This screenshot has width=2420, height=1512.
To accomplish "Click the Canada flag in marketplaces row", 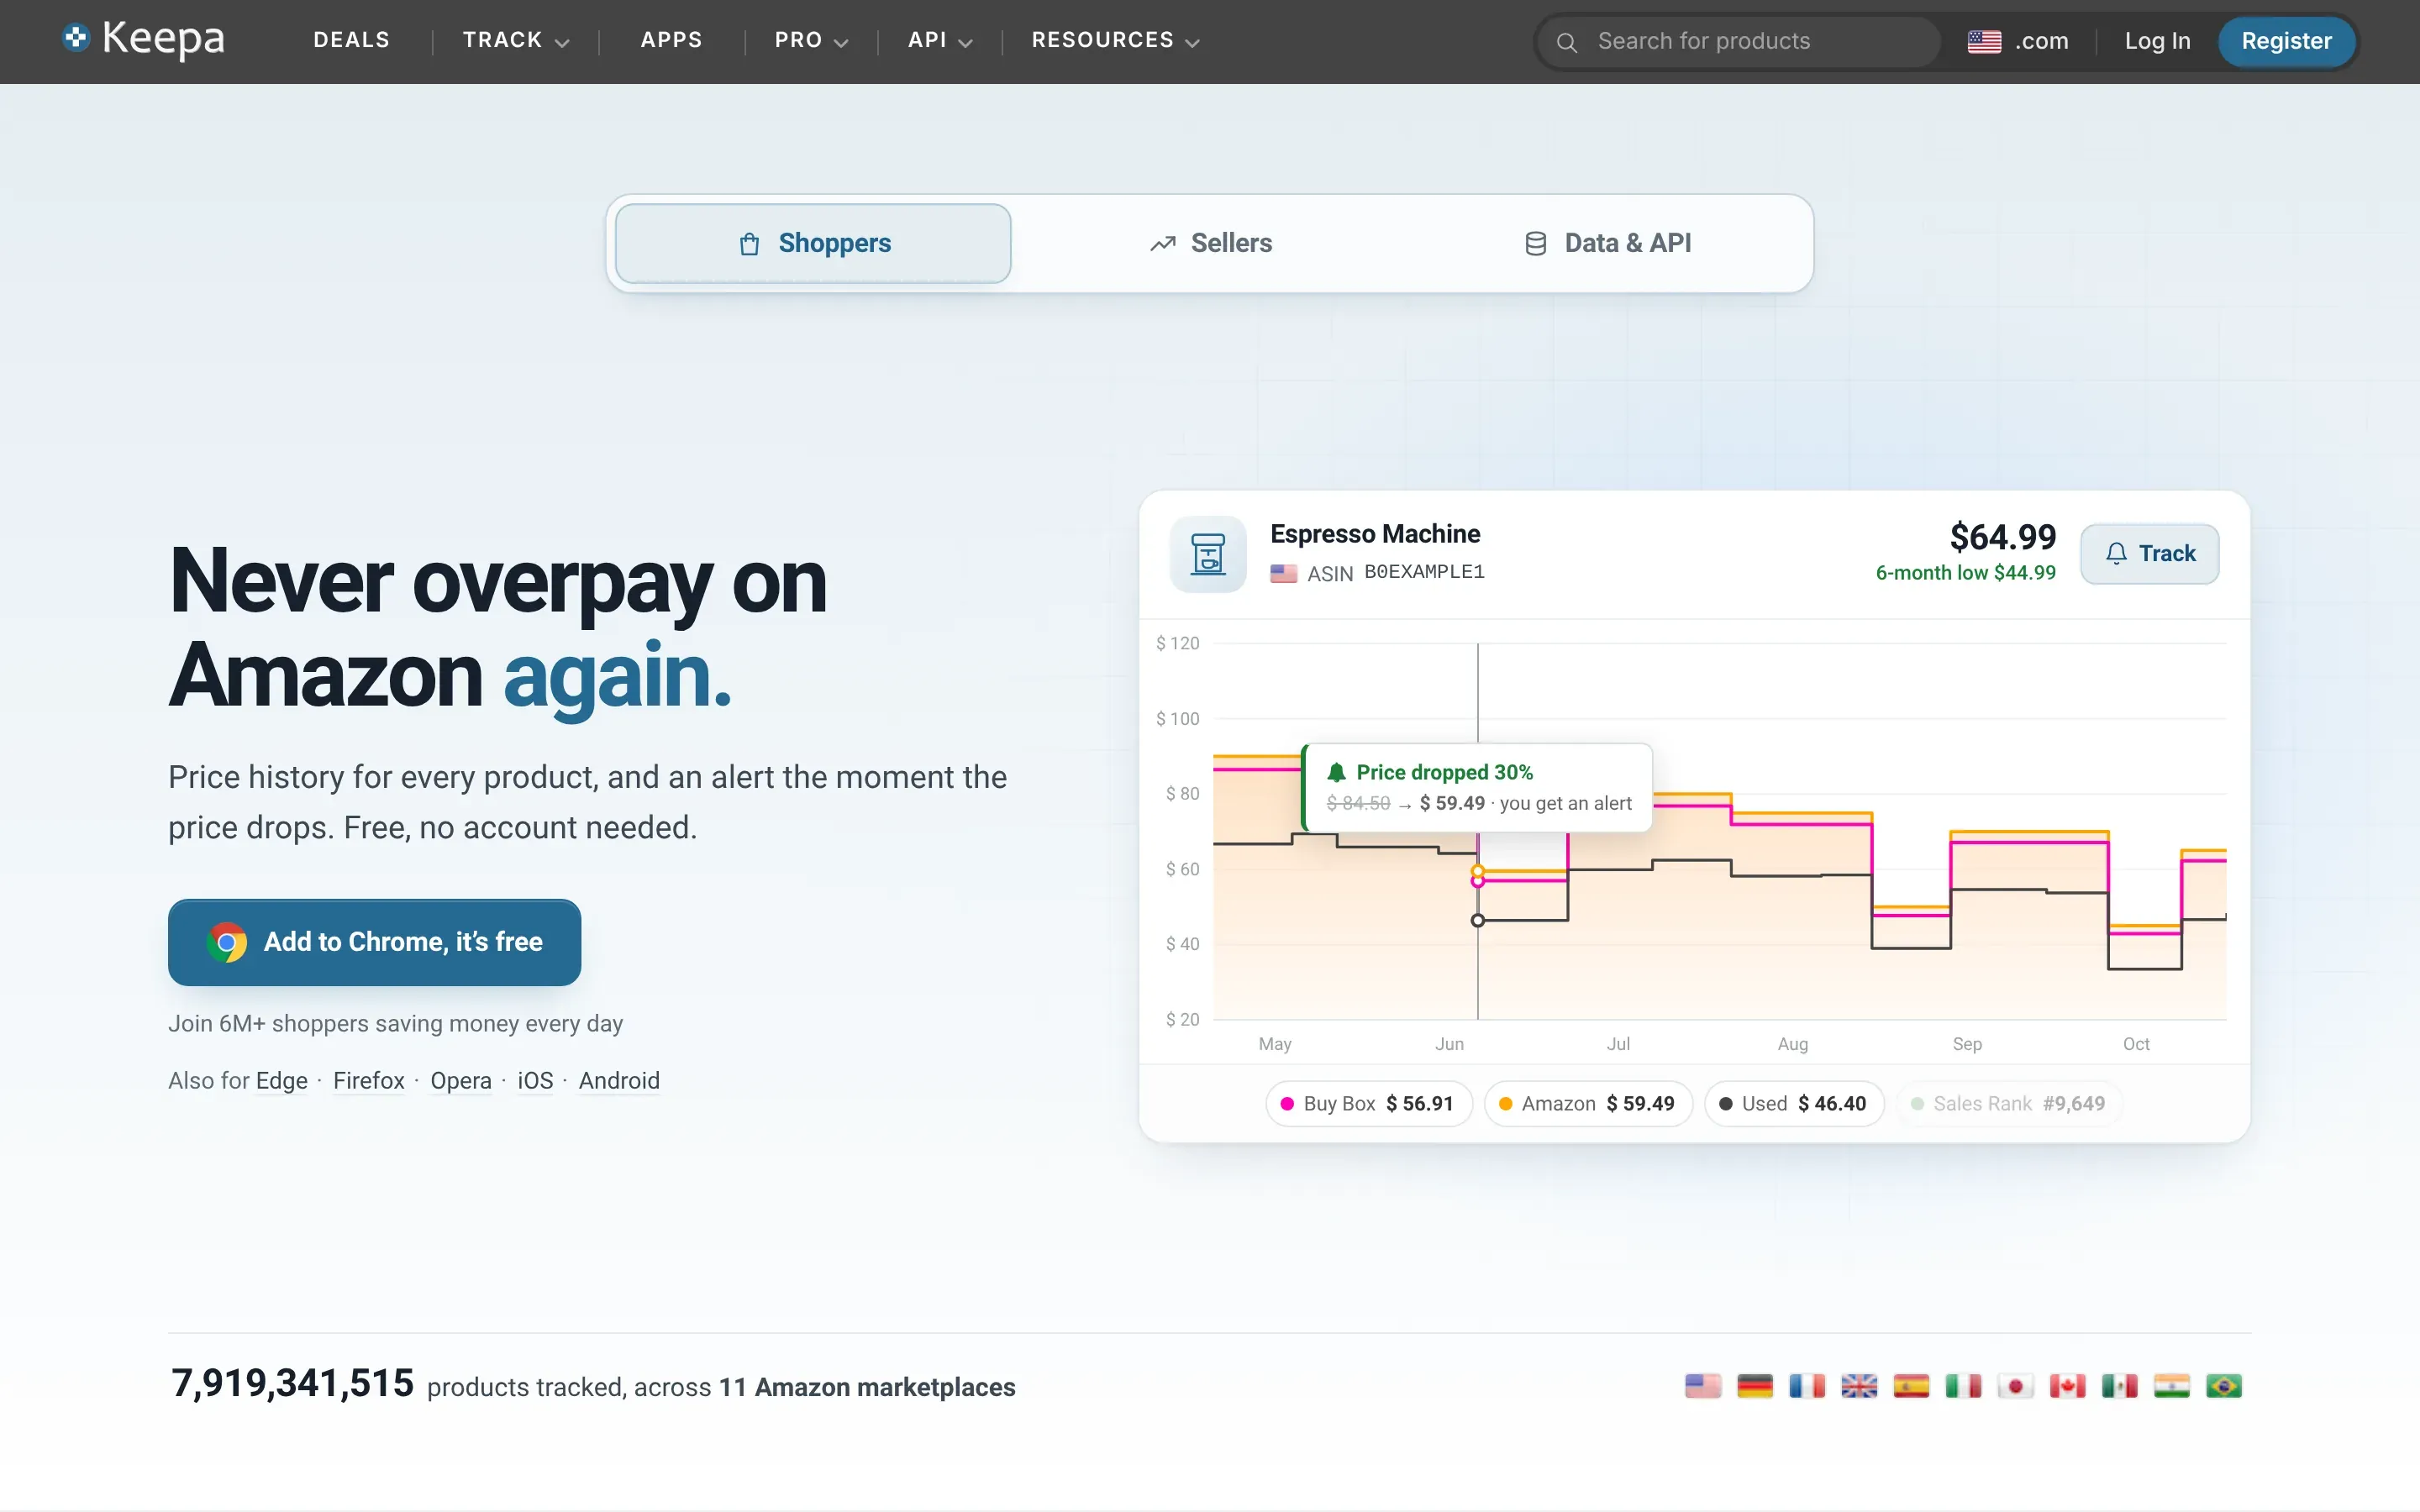I will (2067, 1386).
